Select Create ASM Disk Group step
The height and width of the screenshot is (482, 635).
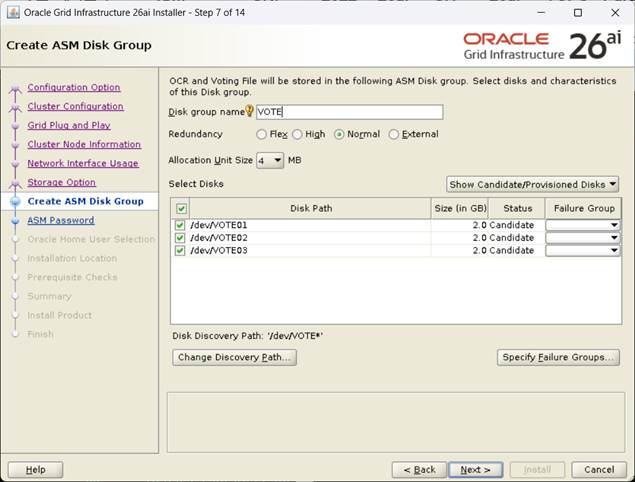[x=85, y=201]
